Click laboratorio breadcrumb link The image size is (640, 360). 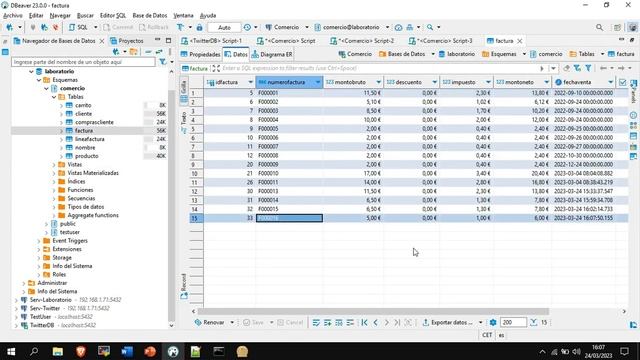pos(457,54)
